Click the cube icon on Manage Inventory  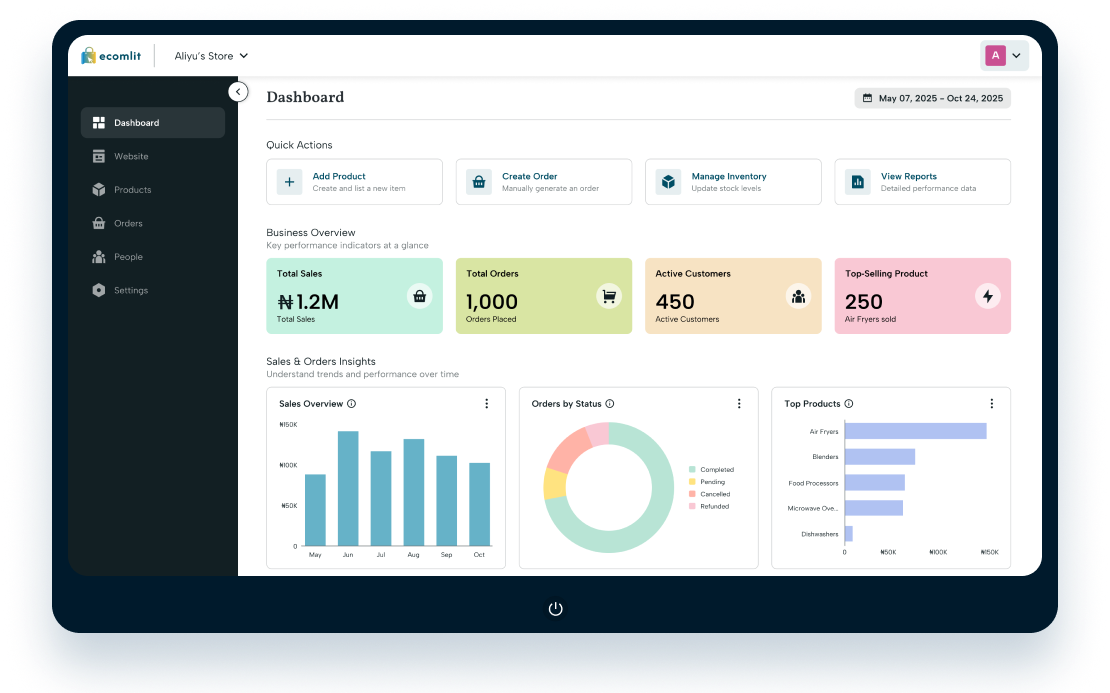click(668, 182)
